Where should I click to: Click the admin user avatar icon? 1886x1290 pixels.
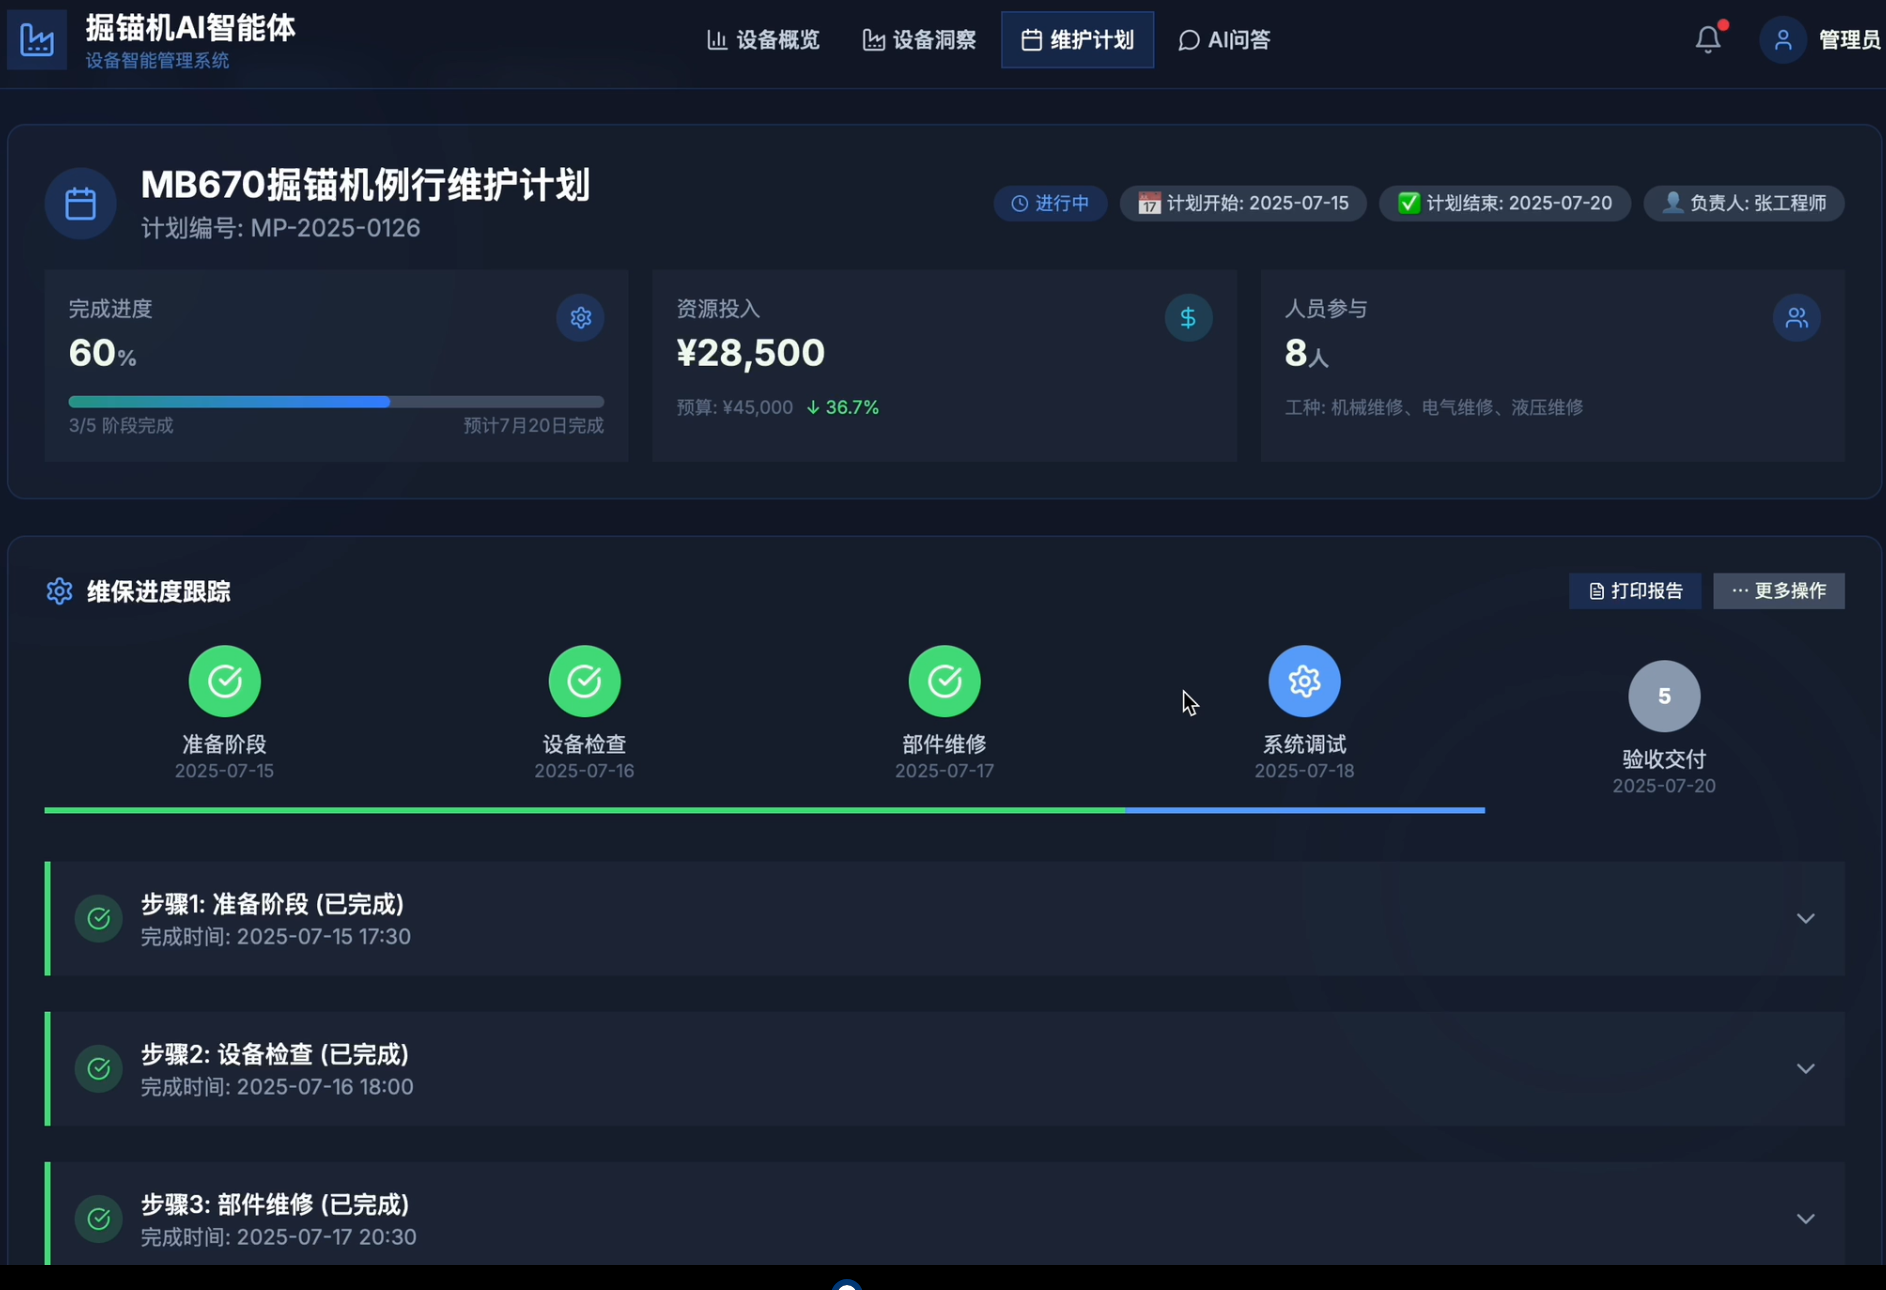tap(1782, 40)
